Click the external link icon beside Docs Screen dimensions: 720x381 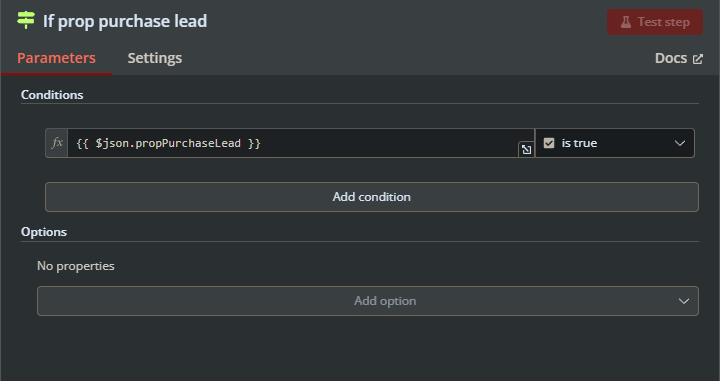tap(698, 59)
